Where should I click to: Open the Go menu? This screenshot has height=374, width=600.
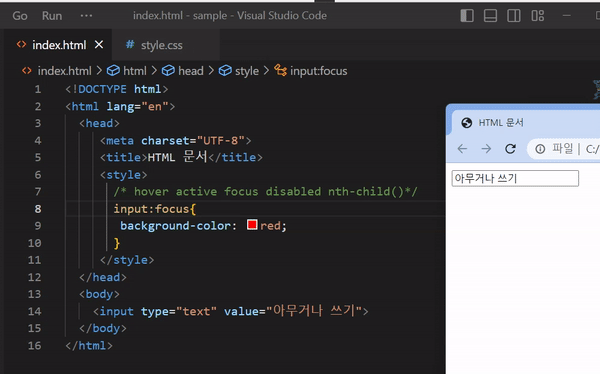click(20, 16)
